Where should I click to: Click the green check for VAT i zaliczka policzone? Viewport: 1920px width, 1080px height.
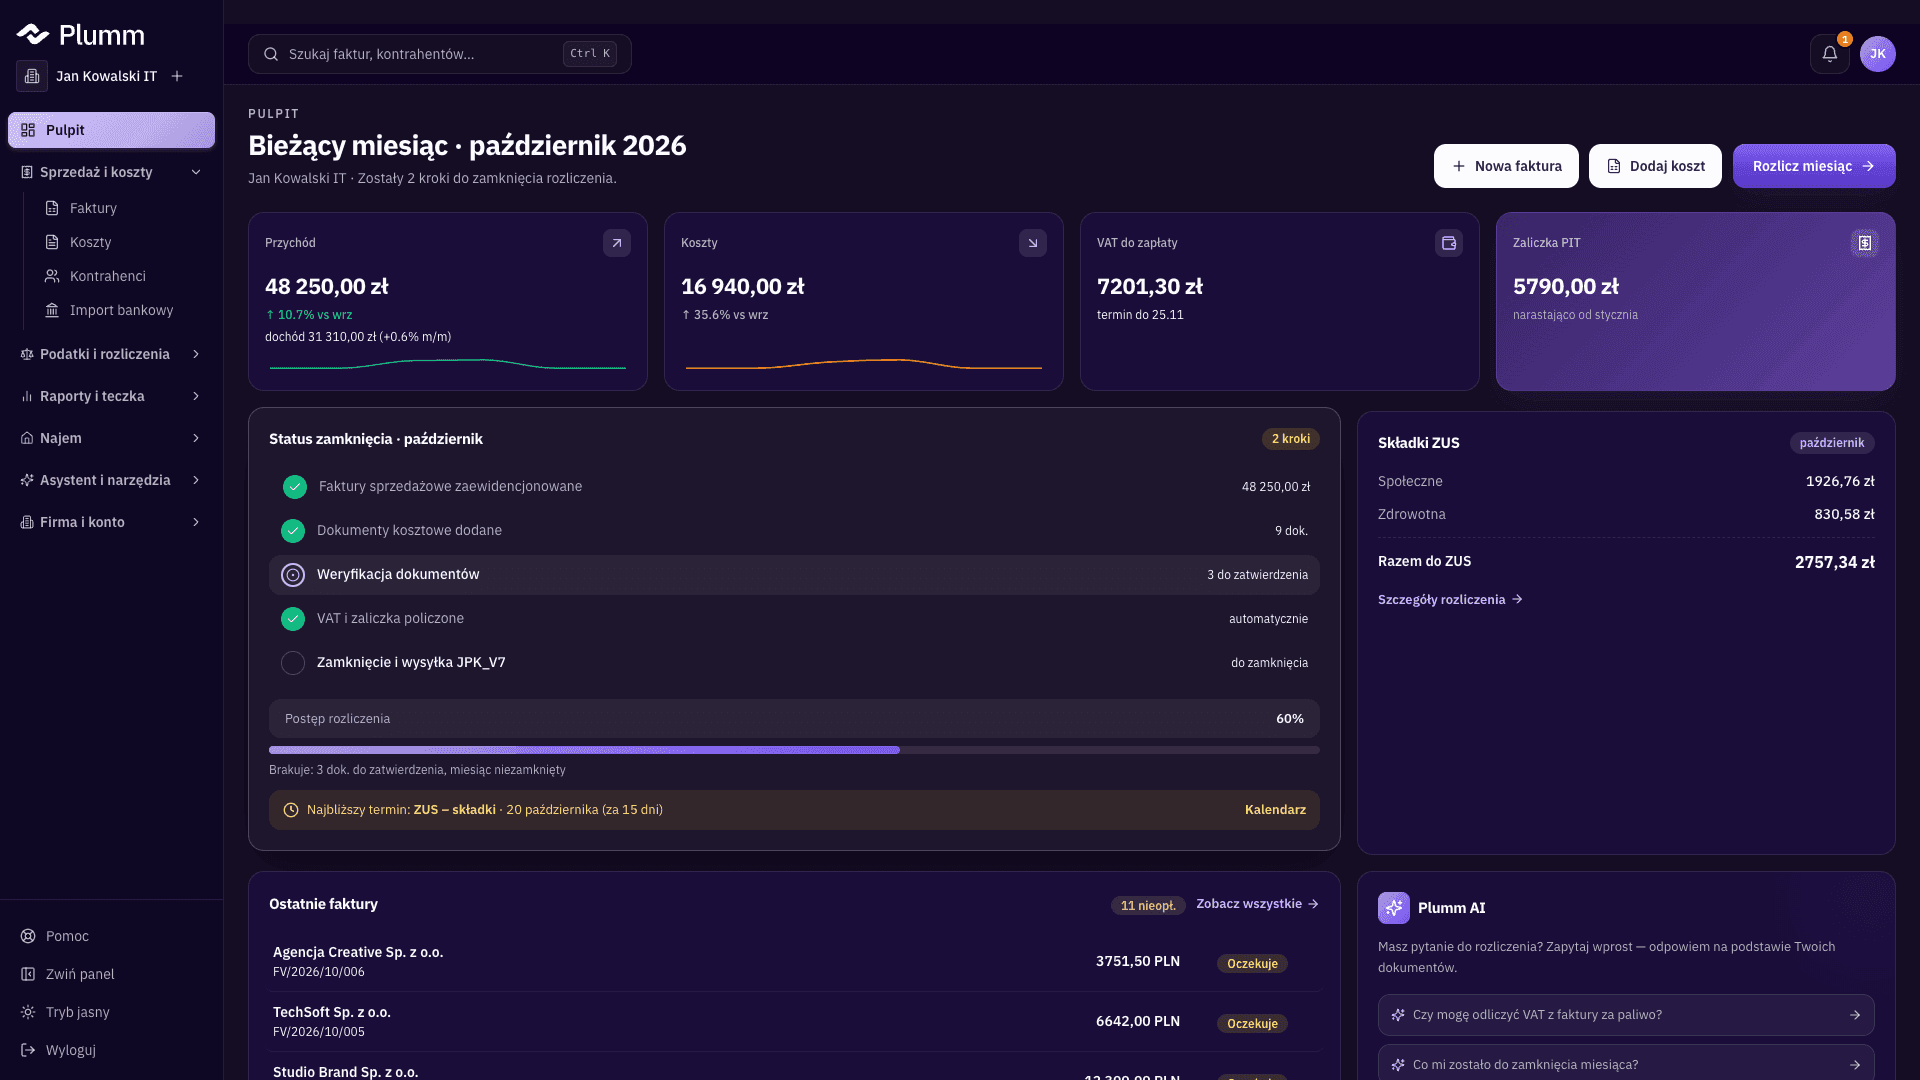point(293,619)
